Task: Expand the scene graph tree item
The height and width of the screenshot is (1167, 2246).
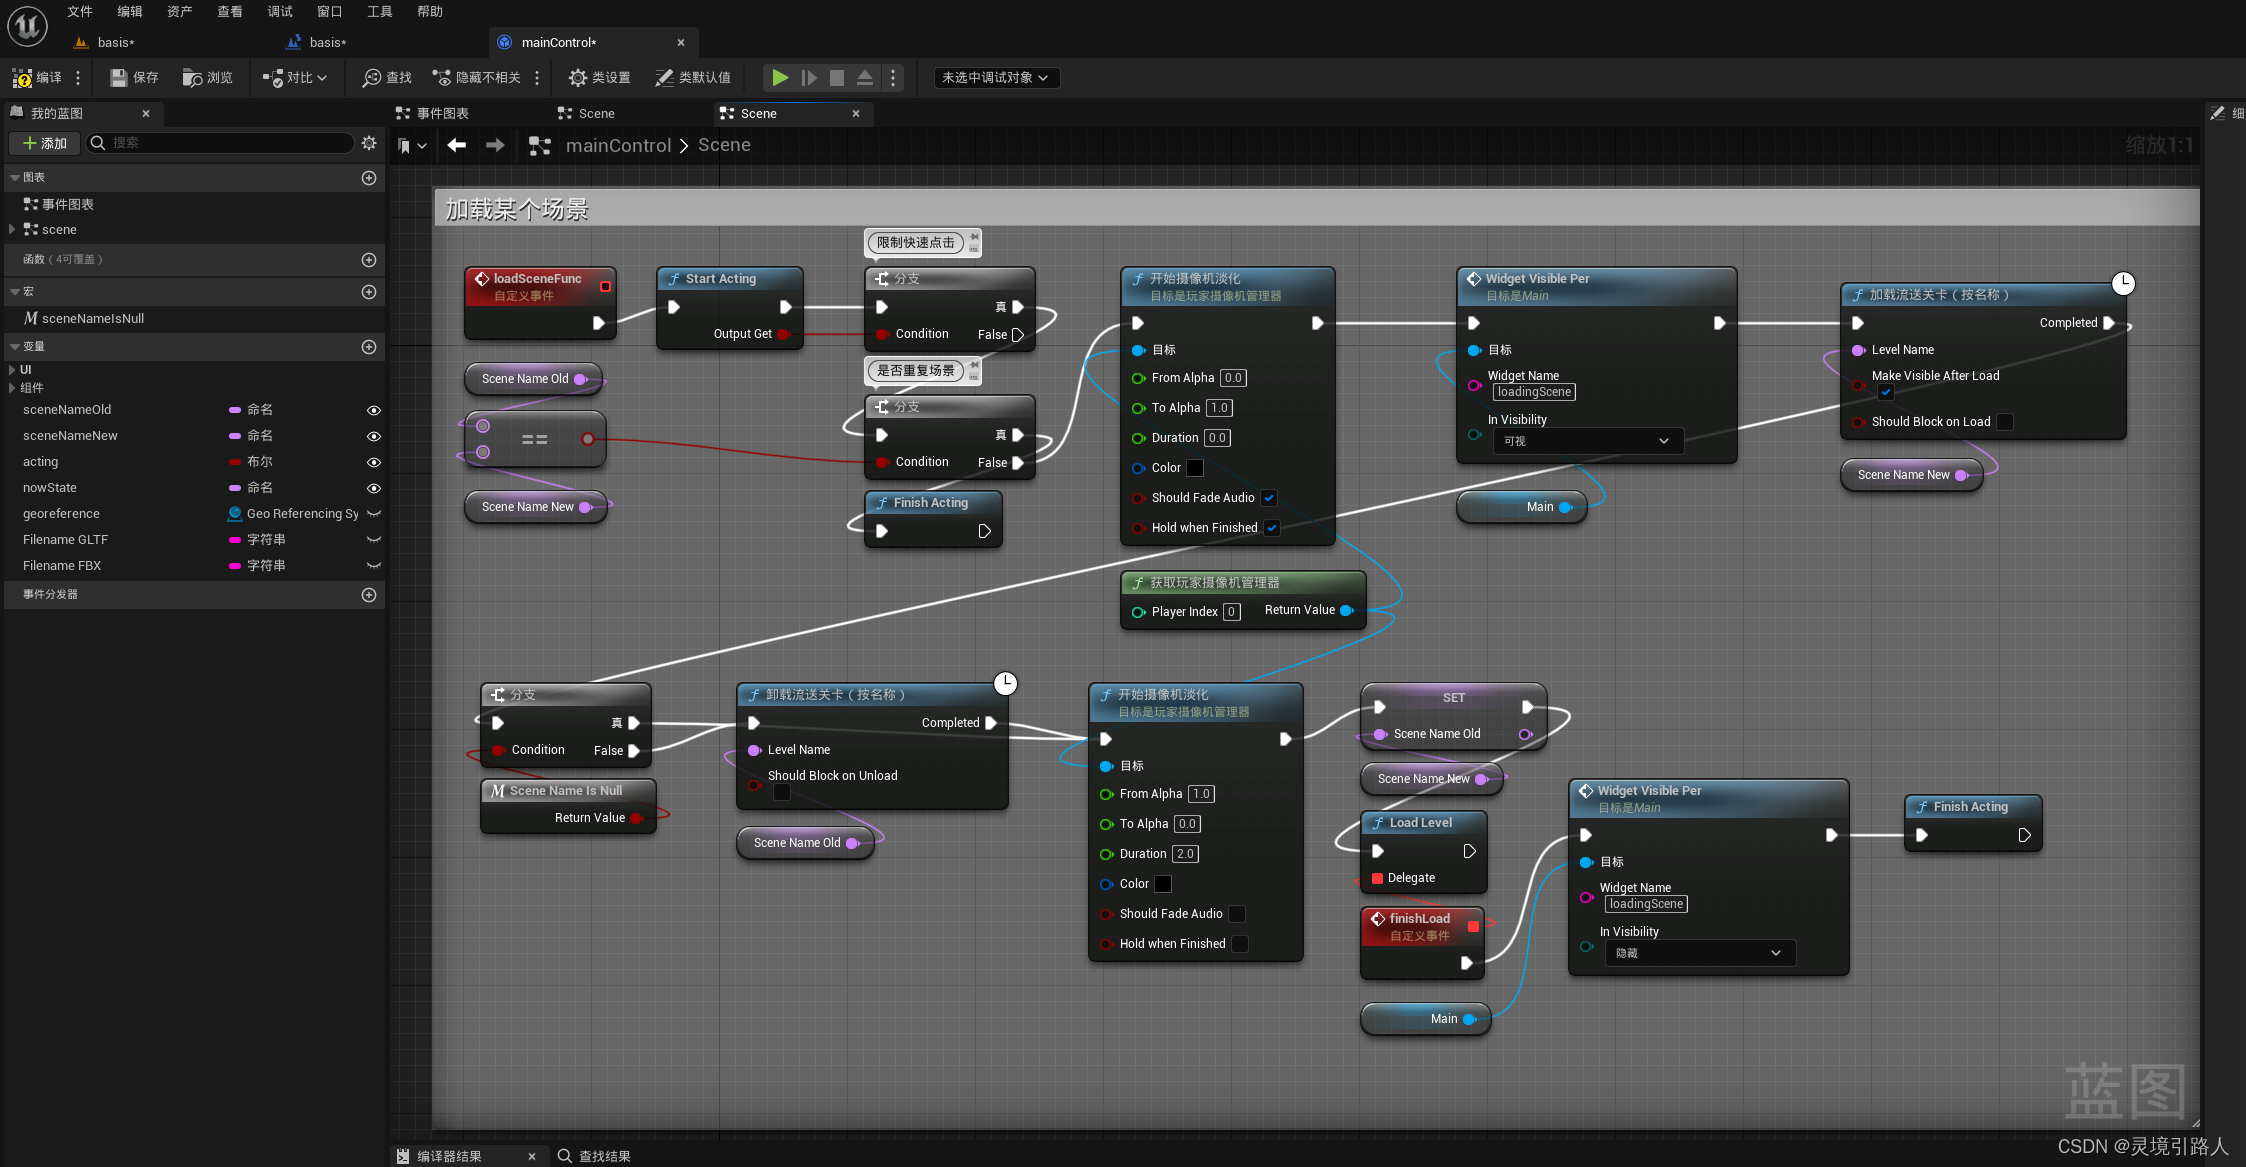Action: (x=12, y=229)
